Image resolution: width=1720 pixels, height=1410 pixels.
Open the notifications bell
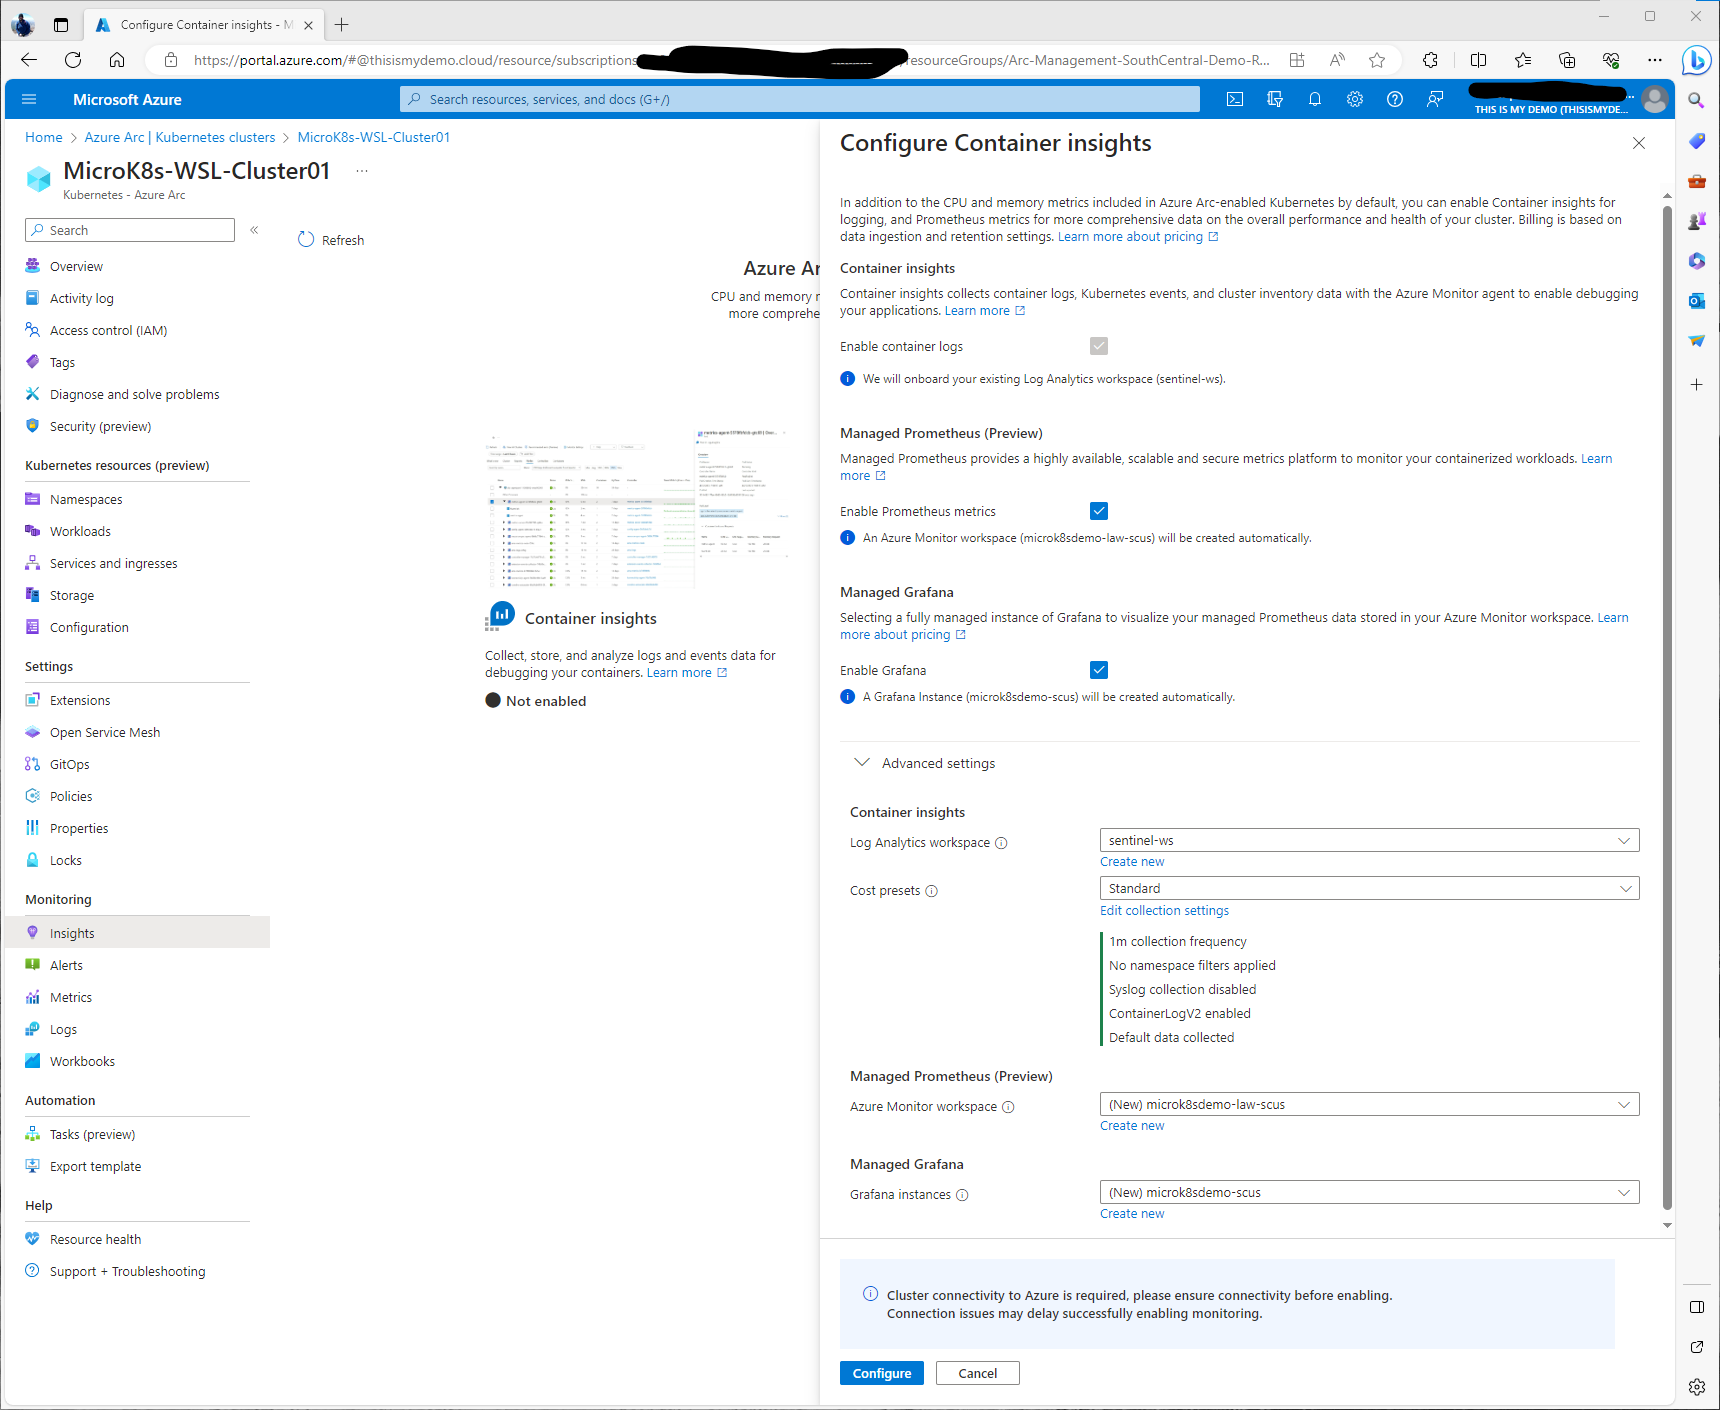coord(1315,99)
